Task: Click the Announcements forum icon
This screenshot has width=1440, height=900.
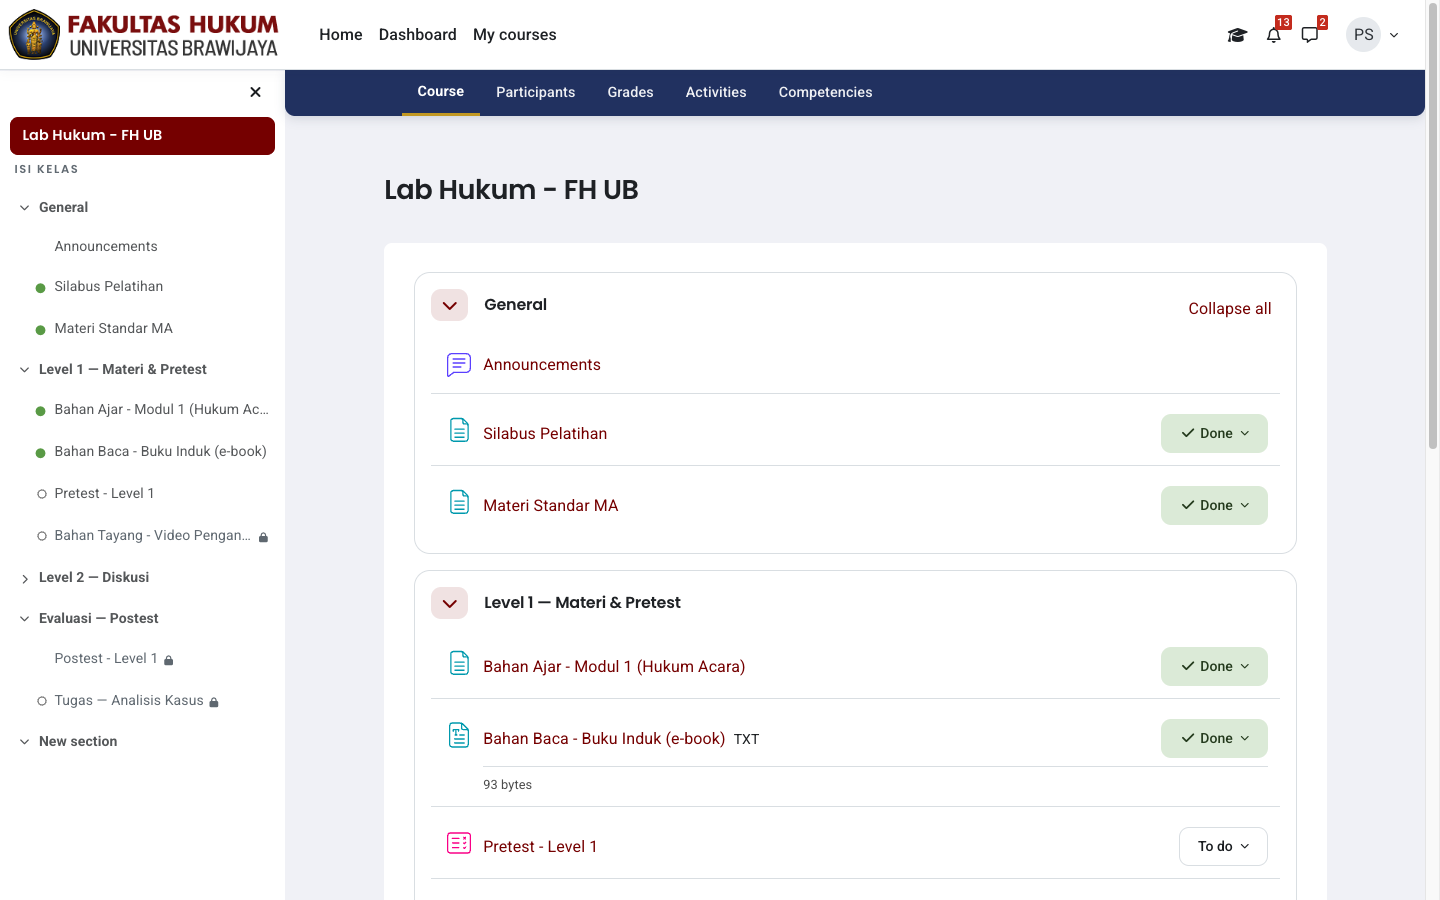Action: point(458,365)
